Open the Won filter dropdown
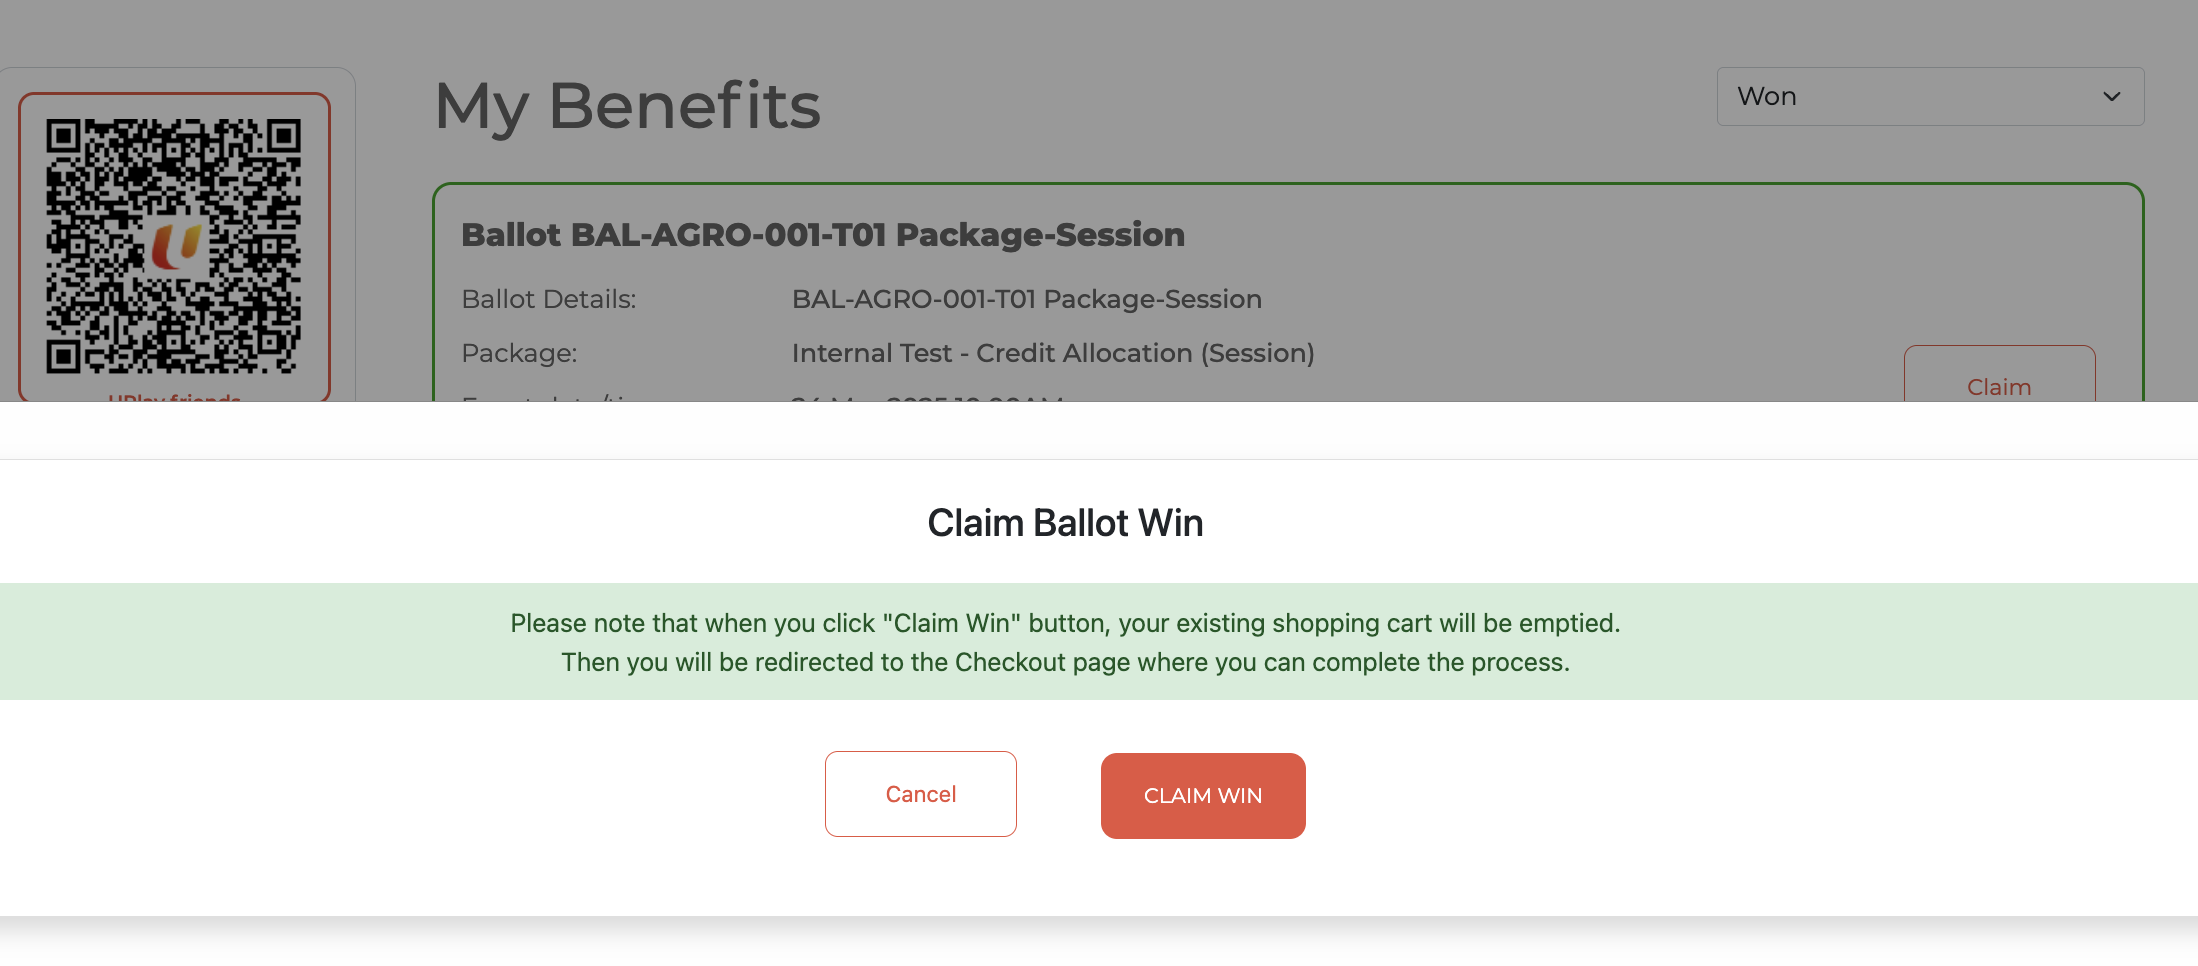Screen dimensions: 2198x966 click(x=1929, y=97)
